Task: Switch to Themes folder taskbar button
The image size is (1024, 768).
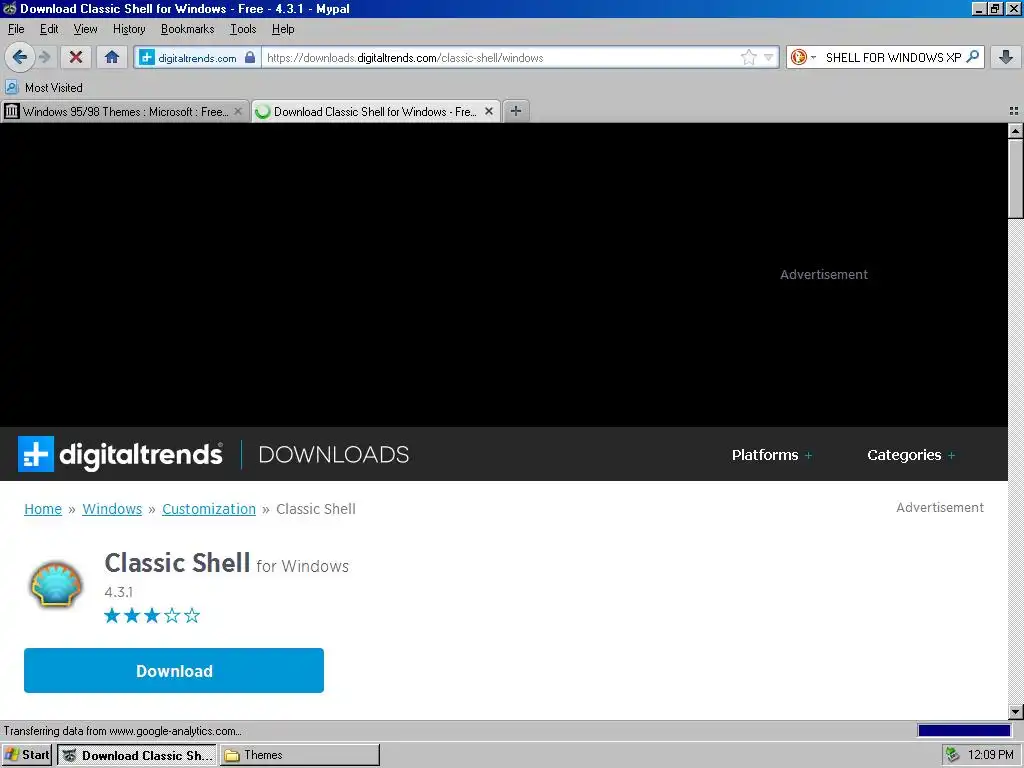Action: 299,755
